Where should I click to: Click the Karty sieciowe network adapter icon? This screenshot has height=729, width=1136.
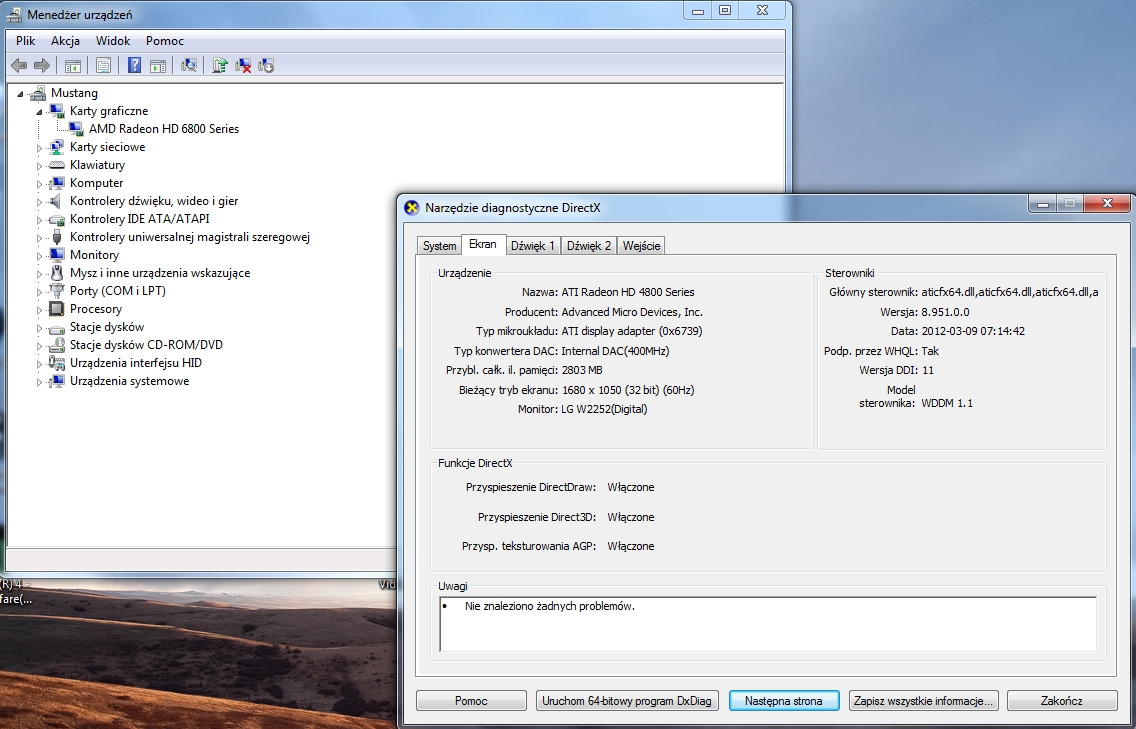[x=57, y=147]
